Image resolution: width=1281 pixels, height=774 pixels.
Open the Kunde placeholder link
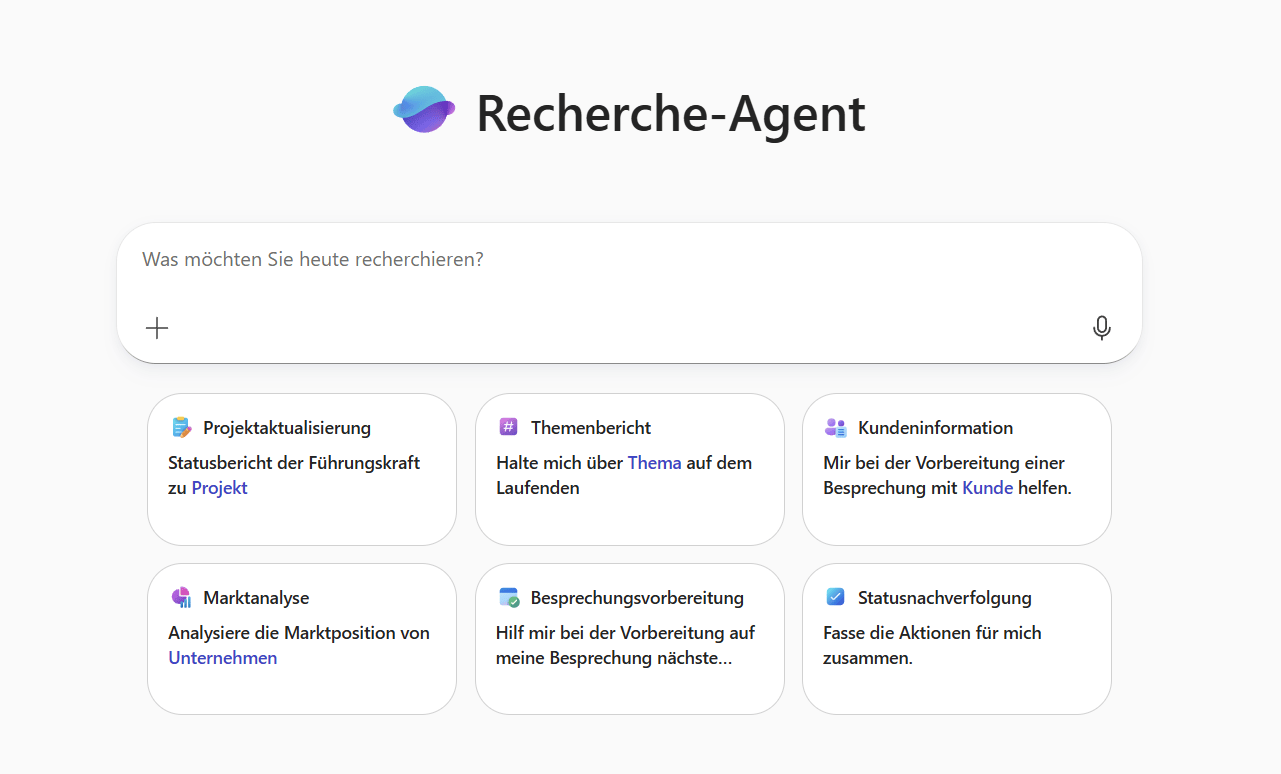tap(987, 487)
